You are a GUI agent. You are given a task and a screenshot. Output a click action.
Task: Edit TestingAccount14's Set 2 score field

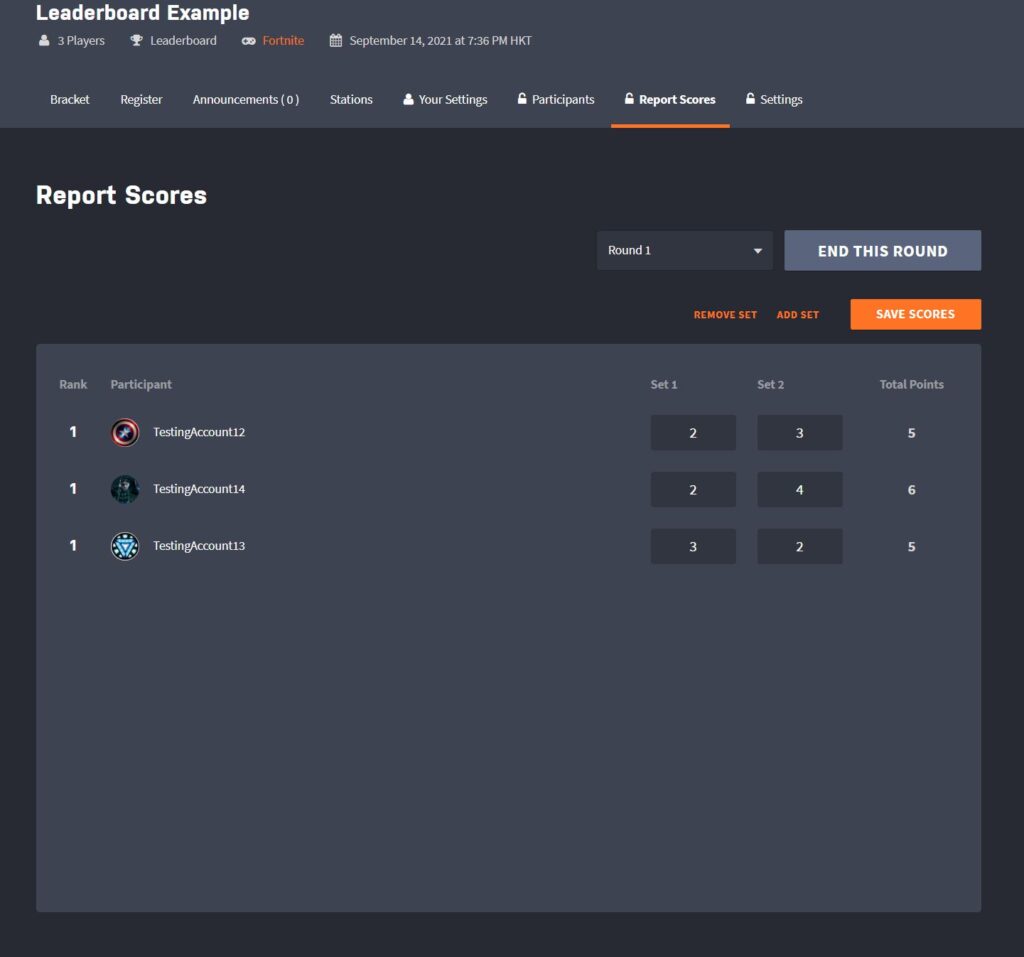[x=799, y=489]
